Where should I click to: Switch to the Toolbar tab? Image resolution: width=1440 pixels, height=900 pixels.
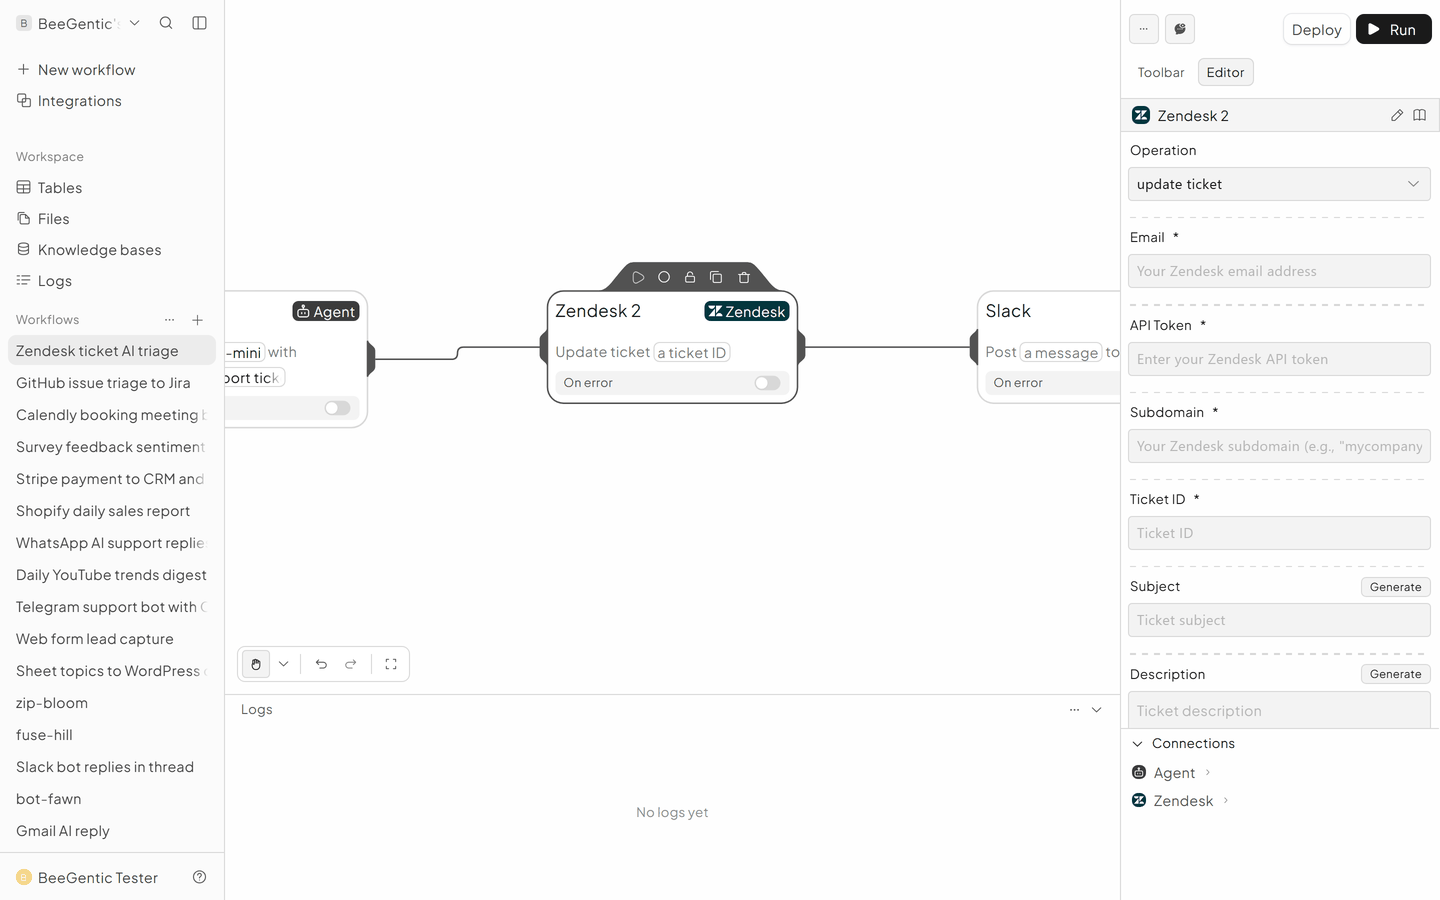(x=1161, y=72)
